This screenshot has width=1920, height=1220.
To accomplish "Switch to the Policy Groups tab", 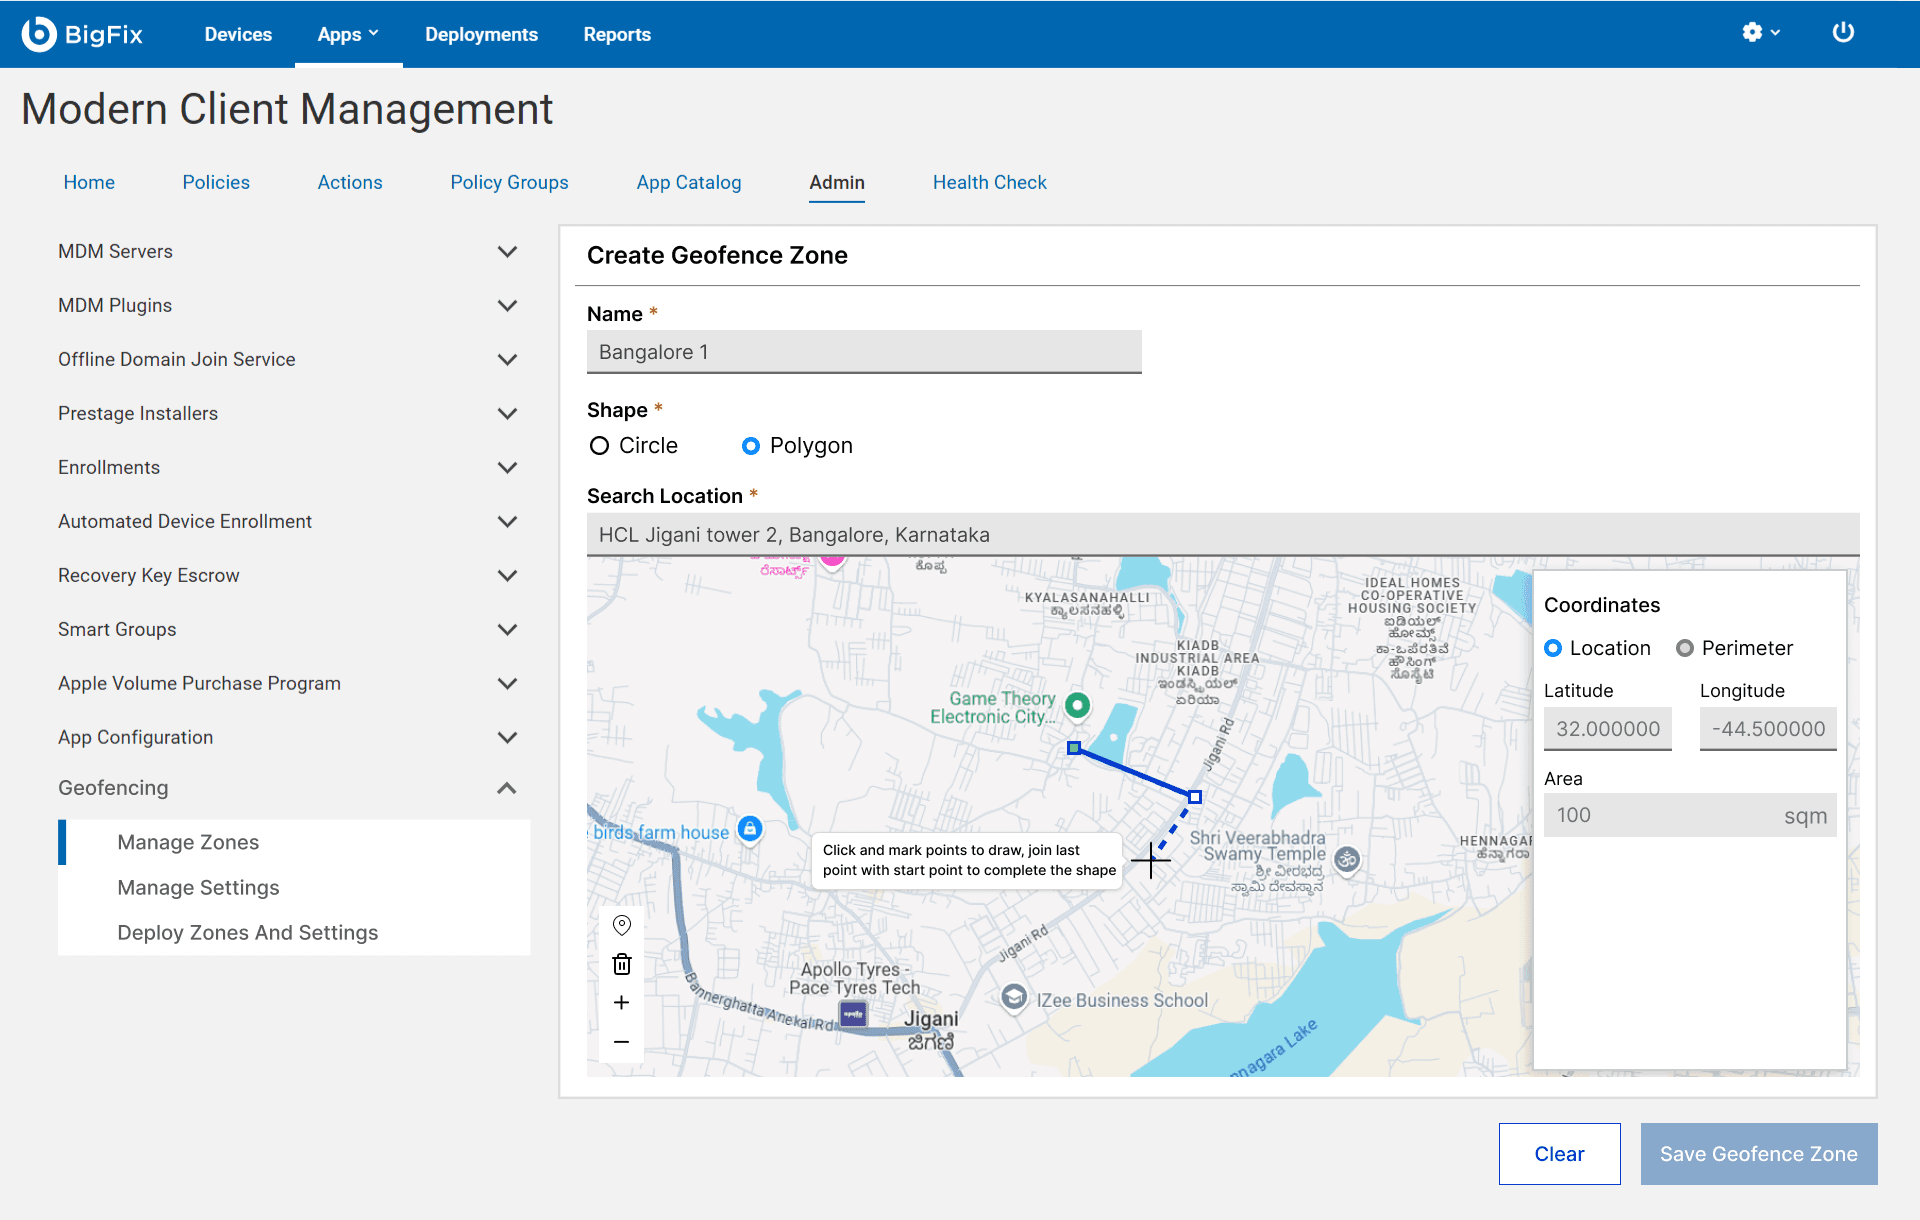I will (509, 182).
